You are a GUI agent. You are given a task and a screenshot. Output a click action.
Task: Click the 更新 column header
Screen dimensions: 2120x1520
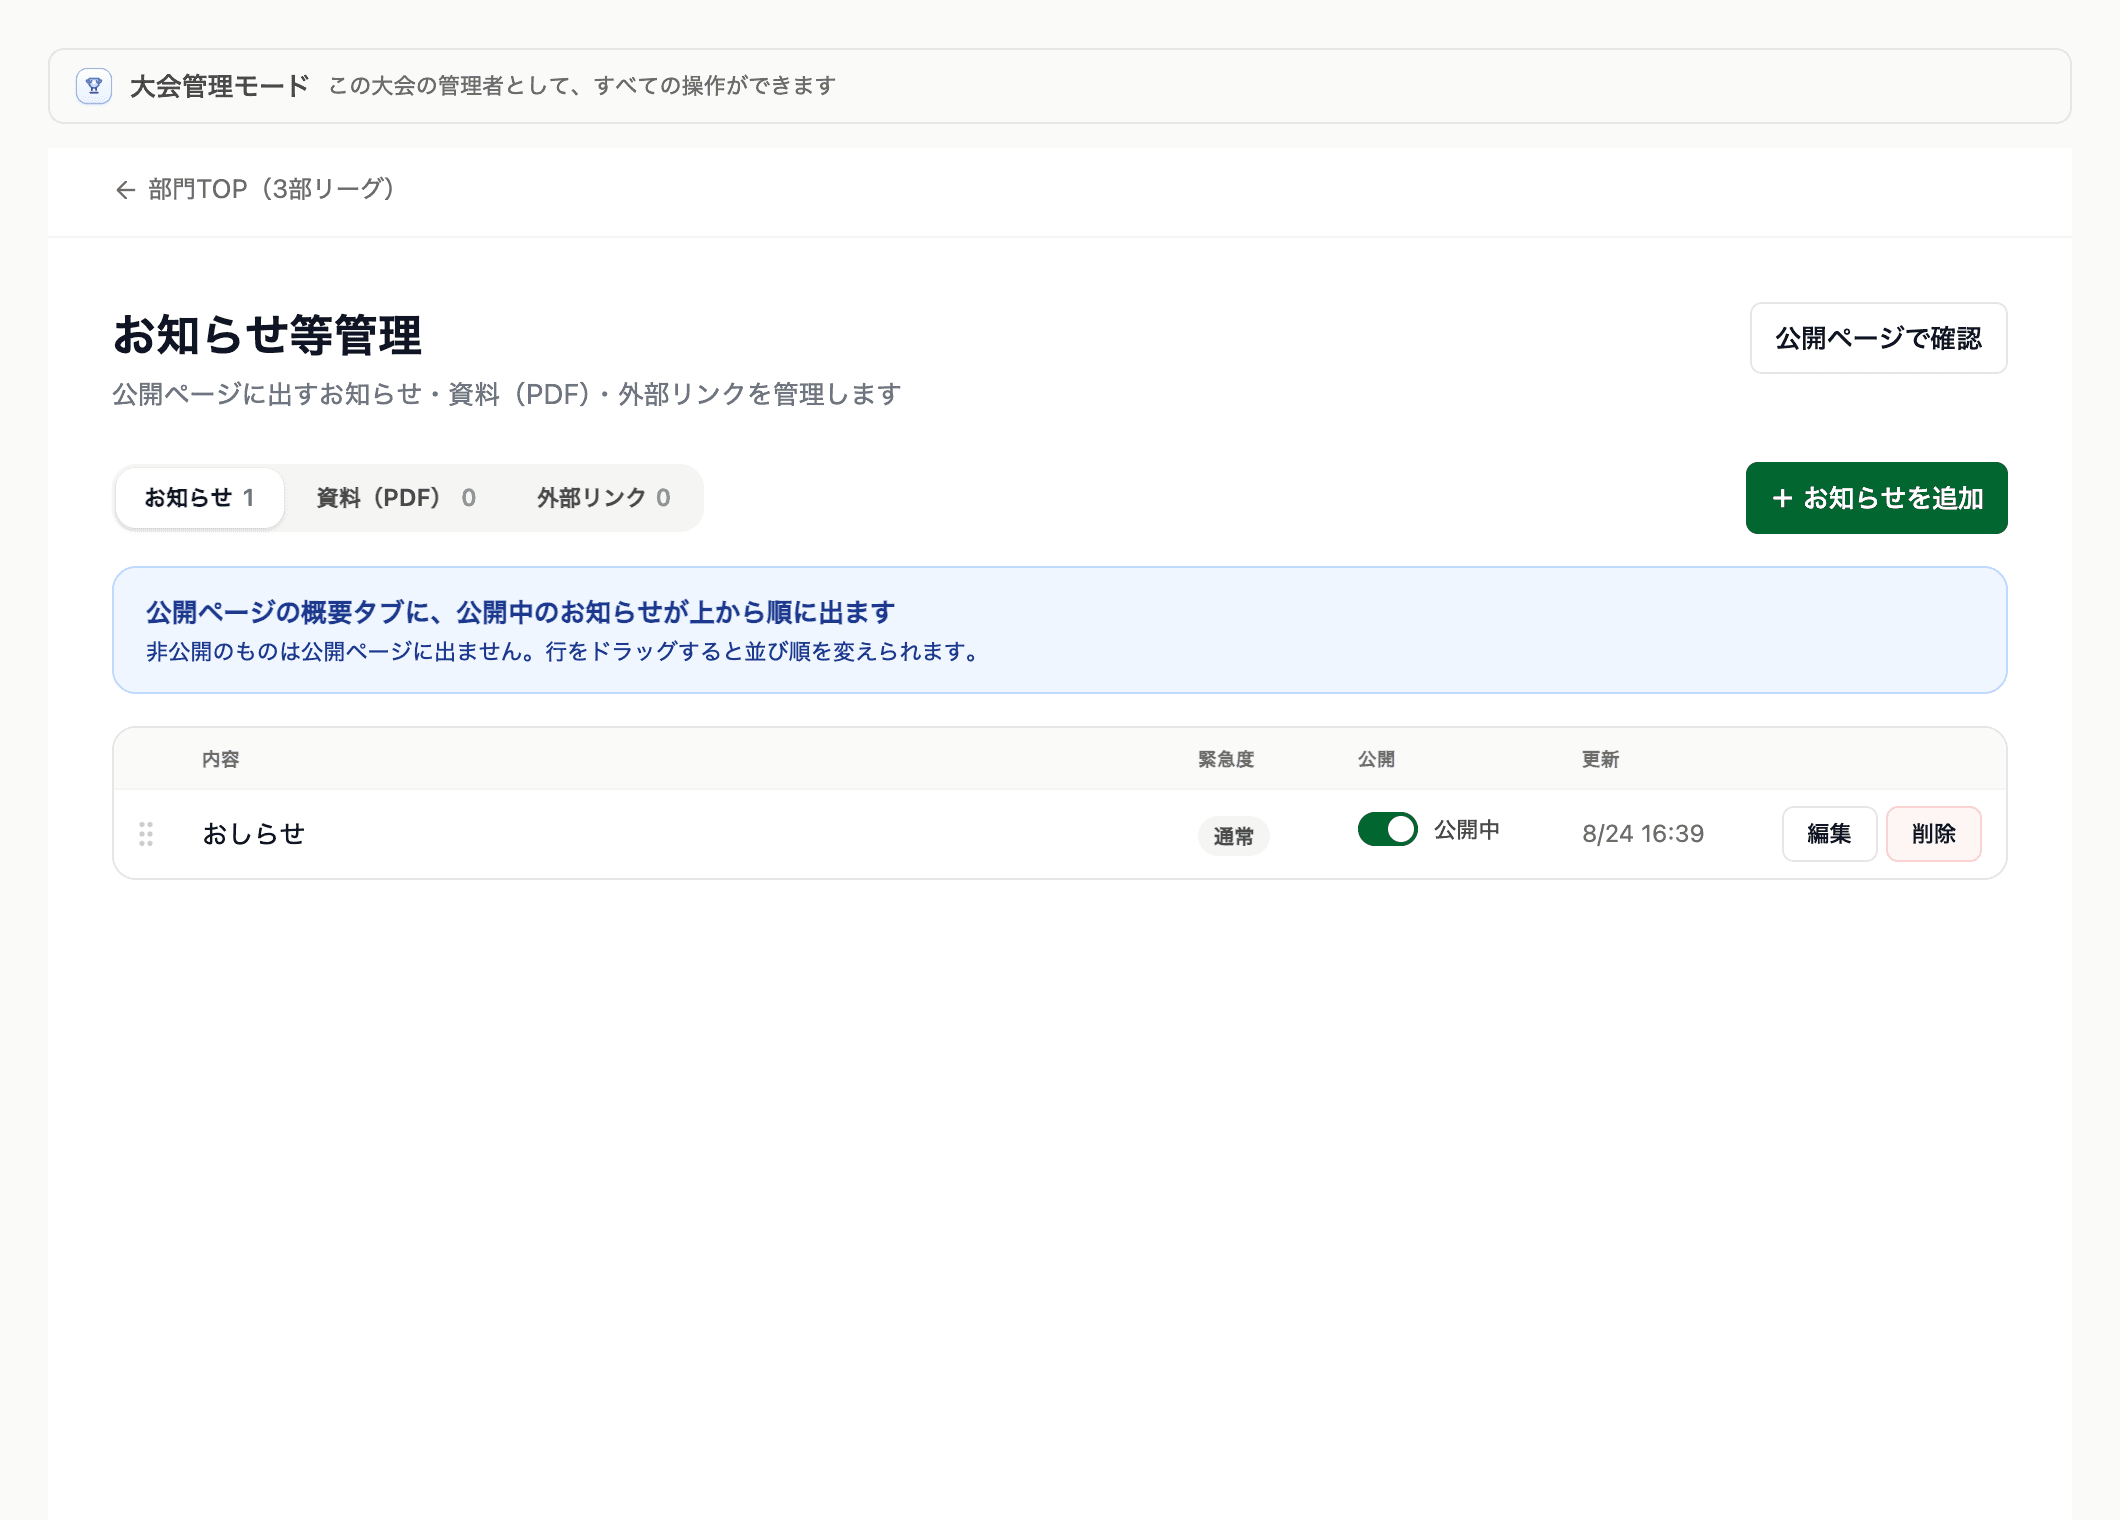click(1600, 759)
